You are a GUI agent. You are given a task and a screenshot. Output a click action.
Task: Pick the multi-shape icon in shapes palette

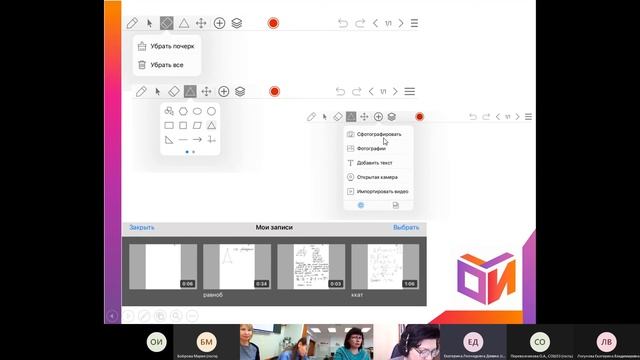169,111
